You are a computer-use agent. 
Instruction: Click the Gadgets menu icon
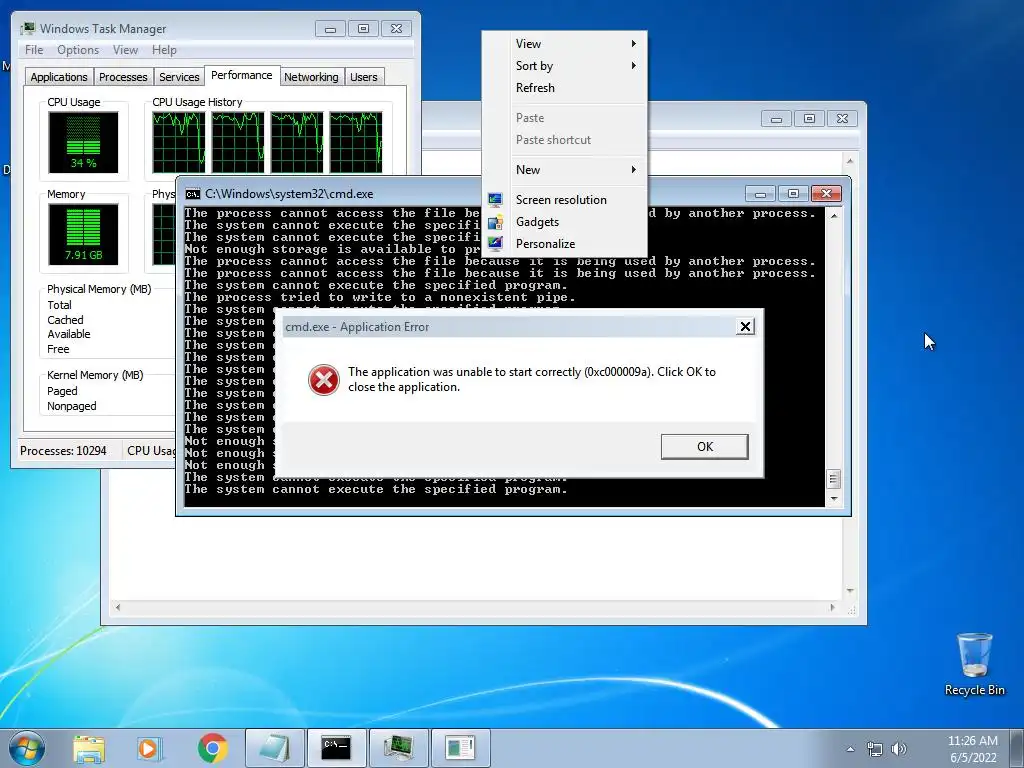495,222
